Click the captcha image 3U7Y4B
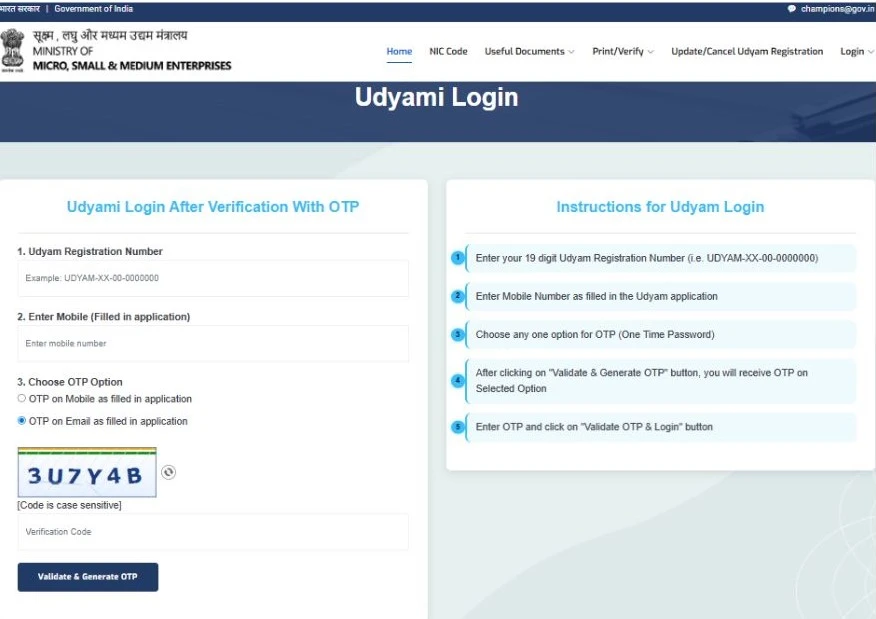876x619 pixels. 87,473
